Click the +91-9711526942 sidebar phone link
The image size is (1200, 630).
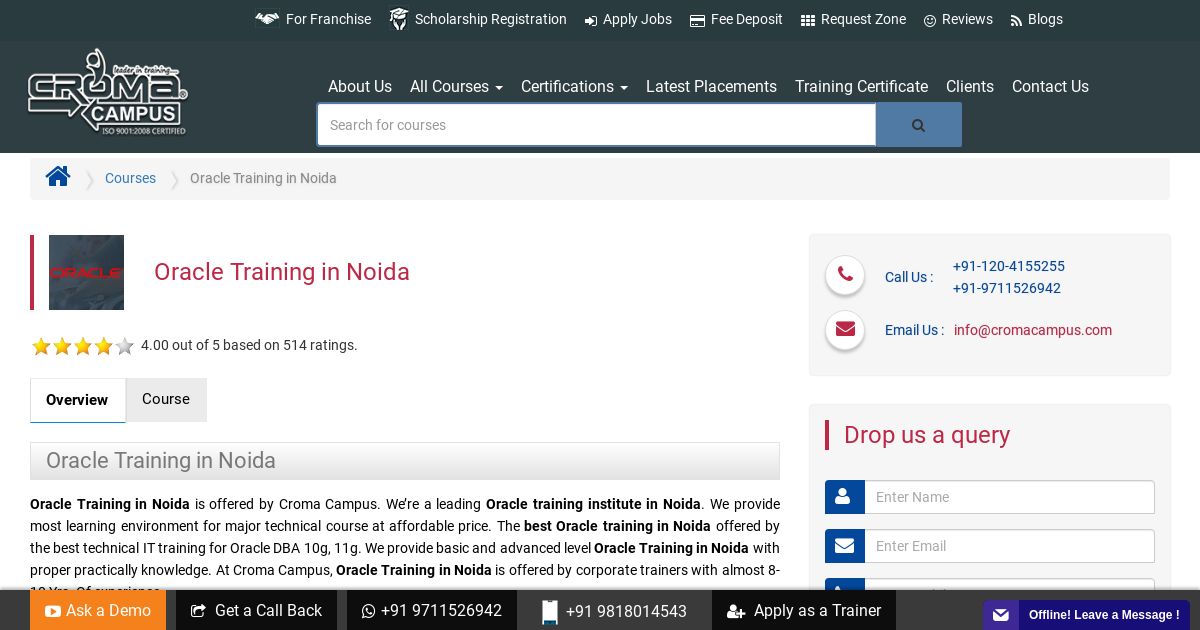coord(1006,288)
